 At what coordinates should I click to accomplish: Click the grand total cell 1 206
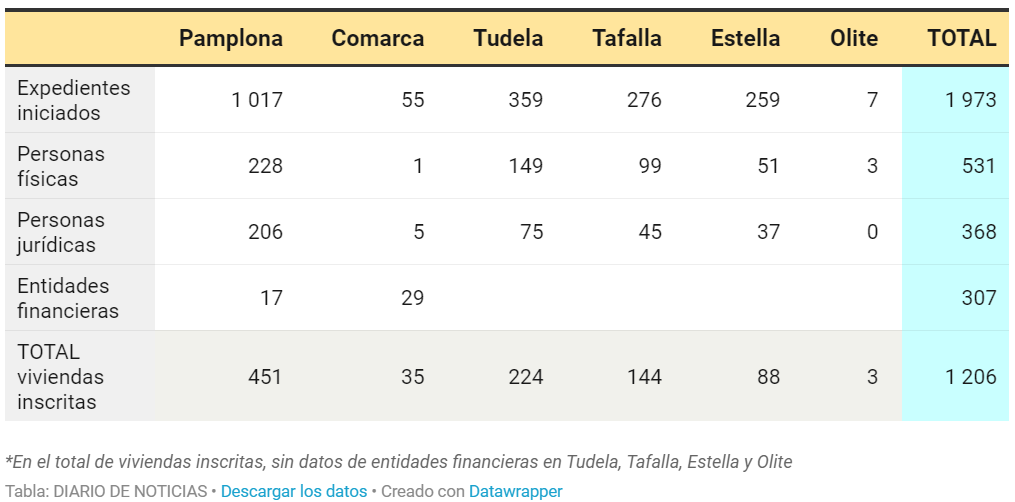[x=971, y=377]
